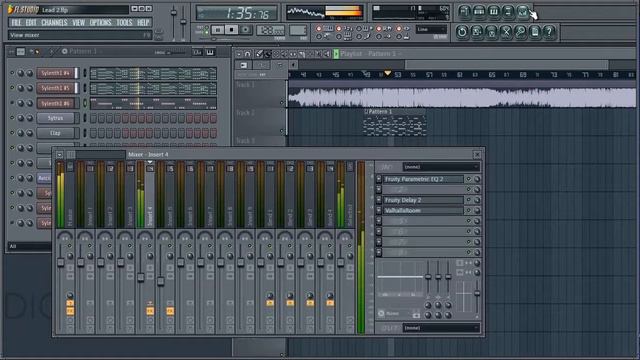Viewport: 640px width, 360px height.
Task: Open the Step Sequencer view shortcut icon
Action: point(479,12)
